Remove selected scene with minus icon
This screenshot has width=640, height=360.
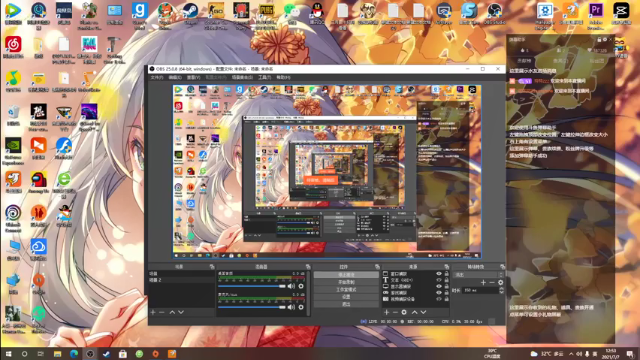pyautogui.click(x=162, y=312)
